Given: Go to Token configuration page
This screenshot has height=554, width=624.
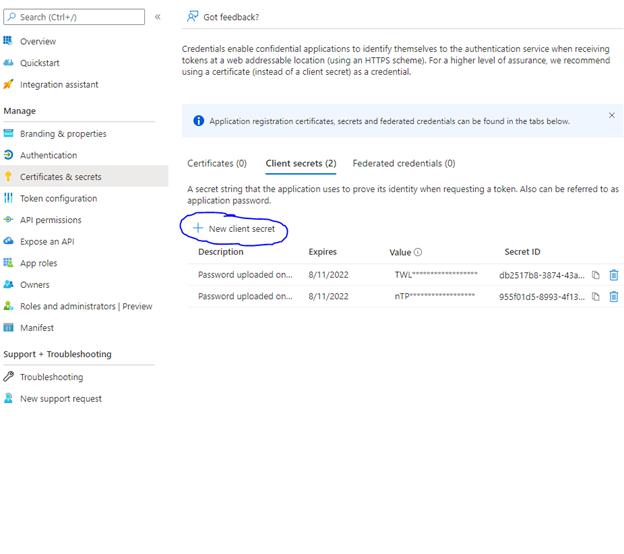Looking at the screenshot, I should click(58, 199).
